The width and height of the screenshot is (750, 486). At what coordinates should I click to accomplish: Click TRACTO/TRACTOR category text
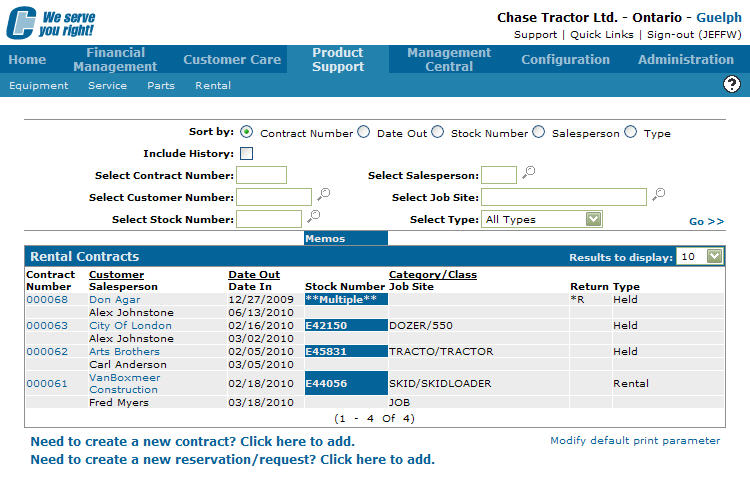tap(441, 351)
